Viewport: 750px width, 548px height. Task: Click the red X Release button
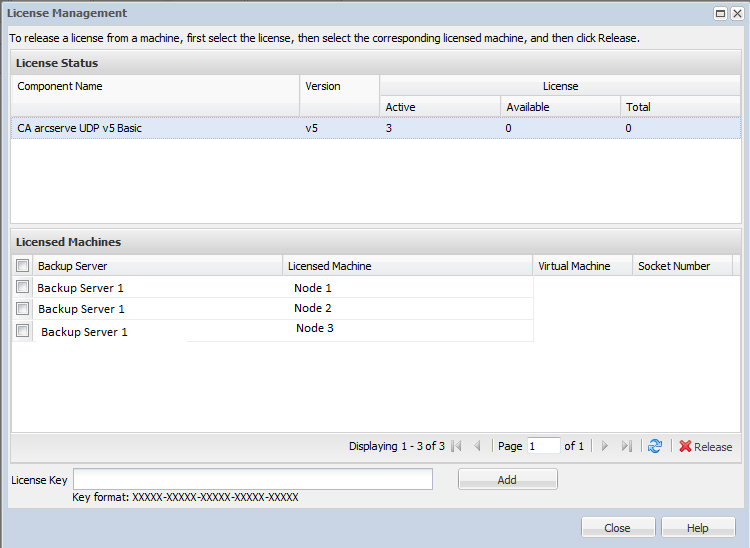click(x=706, y=446)
